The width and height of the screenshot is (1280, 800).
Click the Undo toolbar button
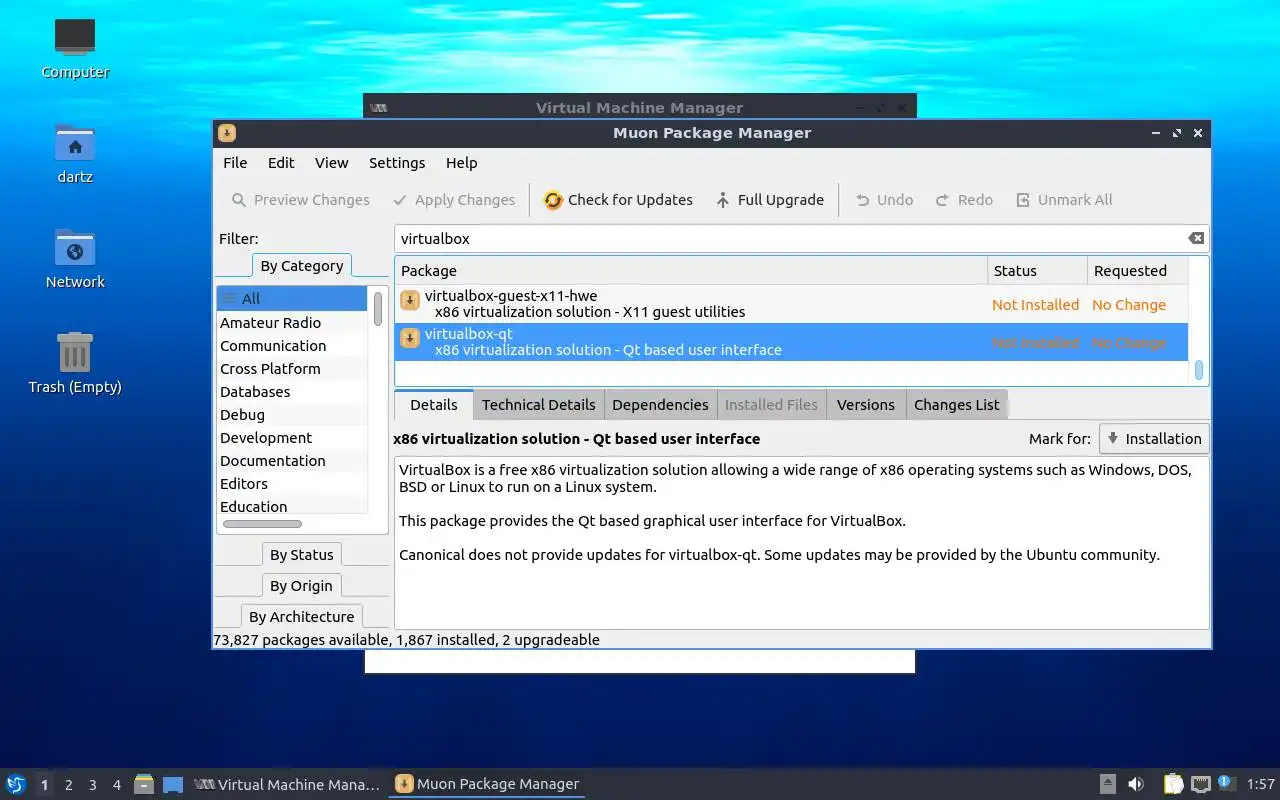[x=884, y=200]
